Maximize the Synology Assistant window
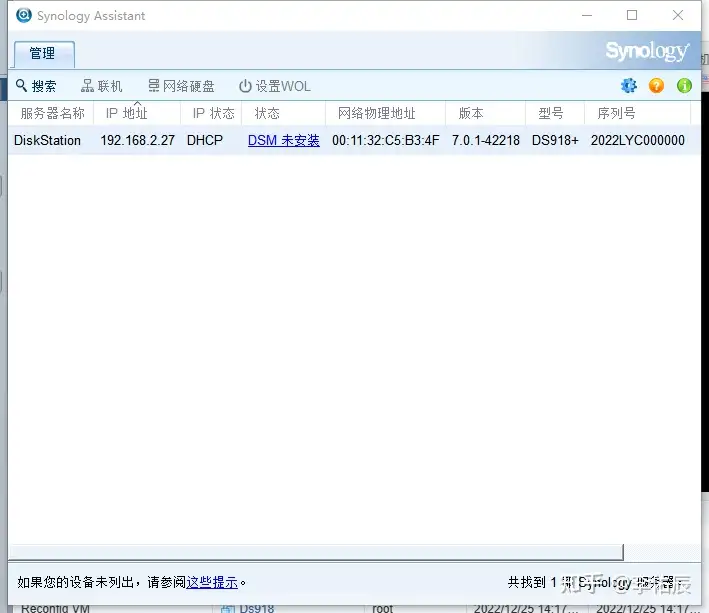Image resolution: width=709 pixels, height=613 pixels. tap(632, 15)
